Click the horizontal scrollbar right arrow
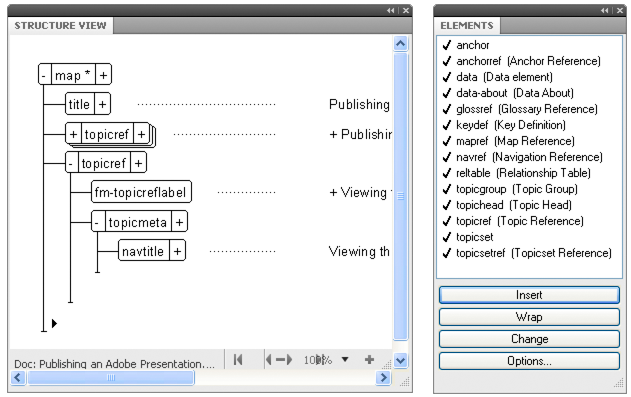This screenshot has width=631, height=397. [384, 378]
